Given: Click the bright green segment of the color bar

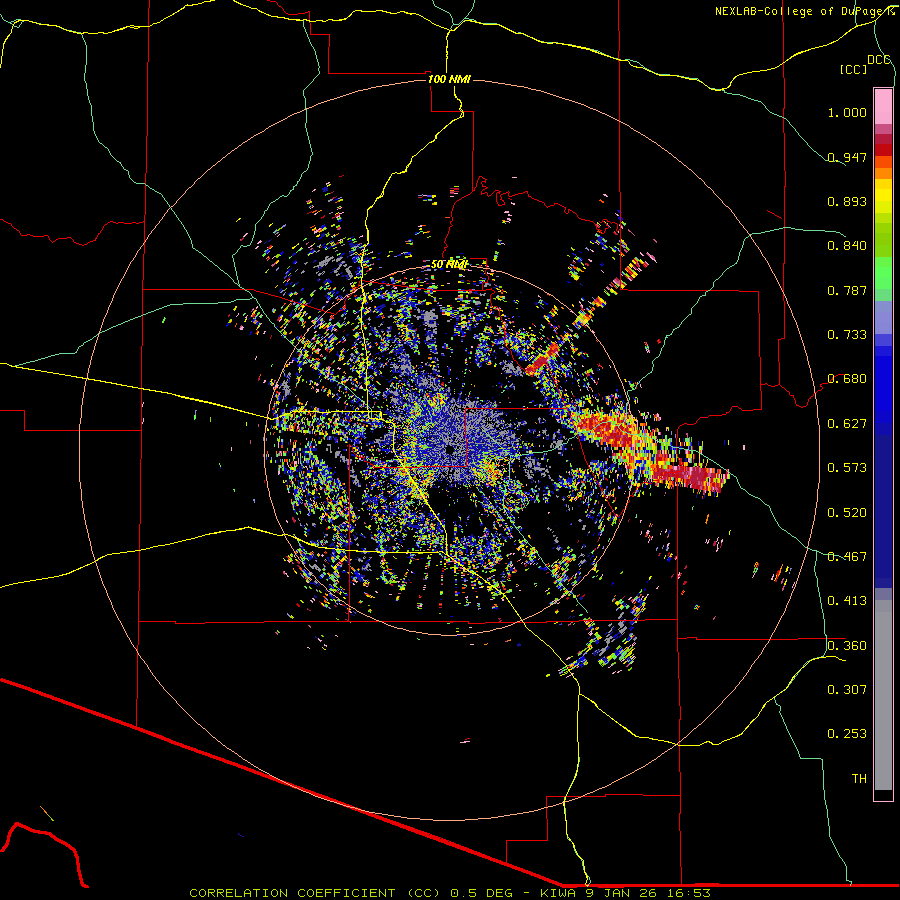Looking at the screenshot, I should point(883,273).
